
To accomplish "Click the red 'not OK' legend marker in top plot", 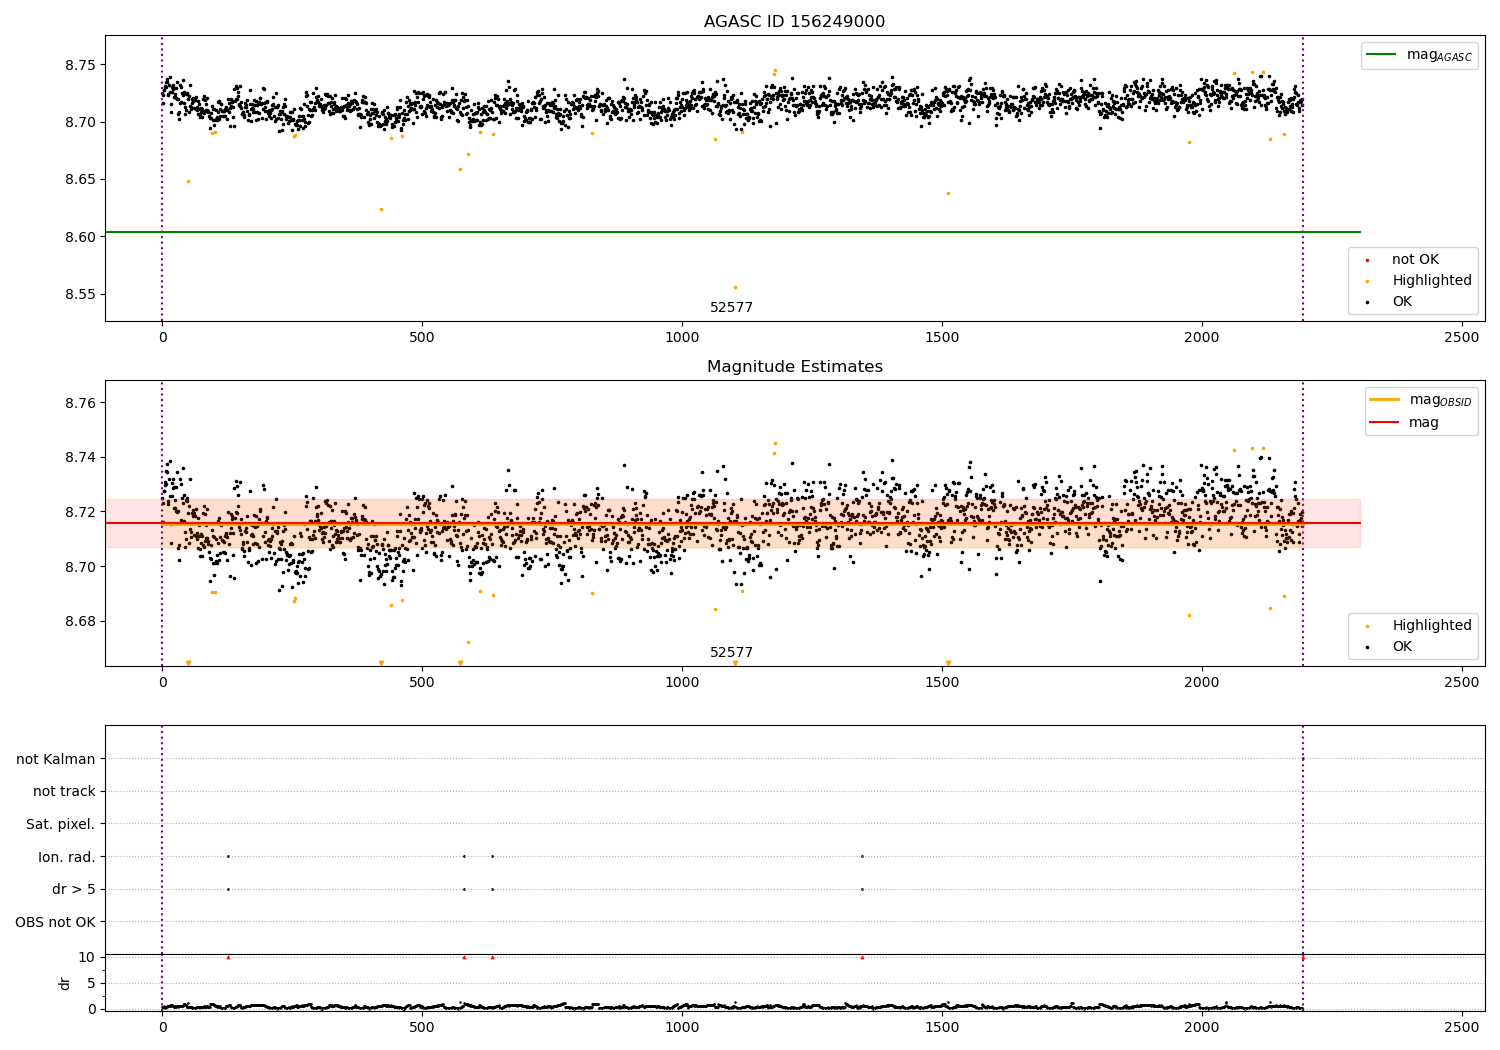I will click(x=1367, y=260).
